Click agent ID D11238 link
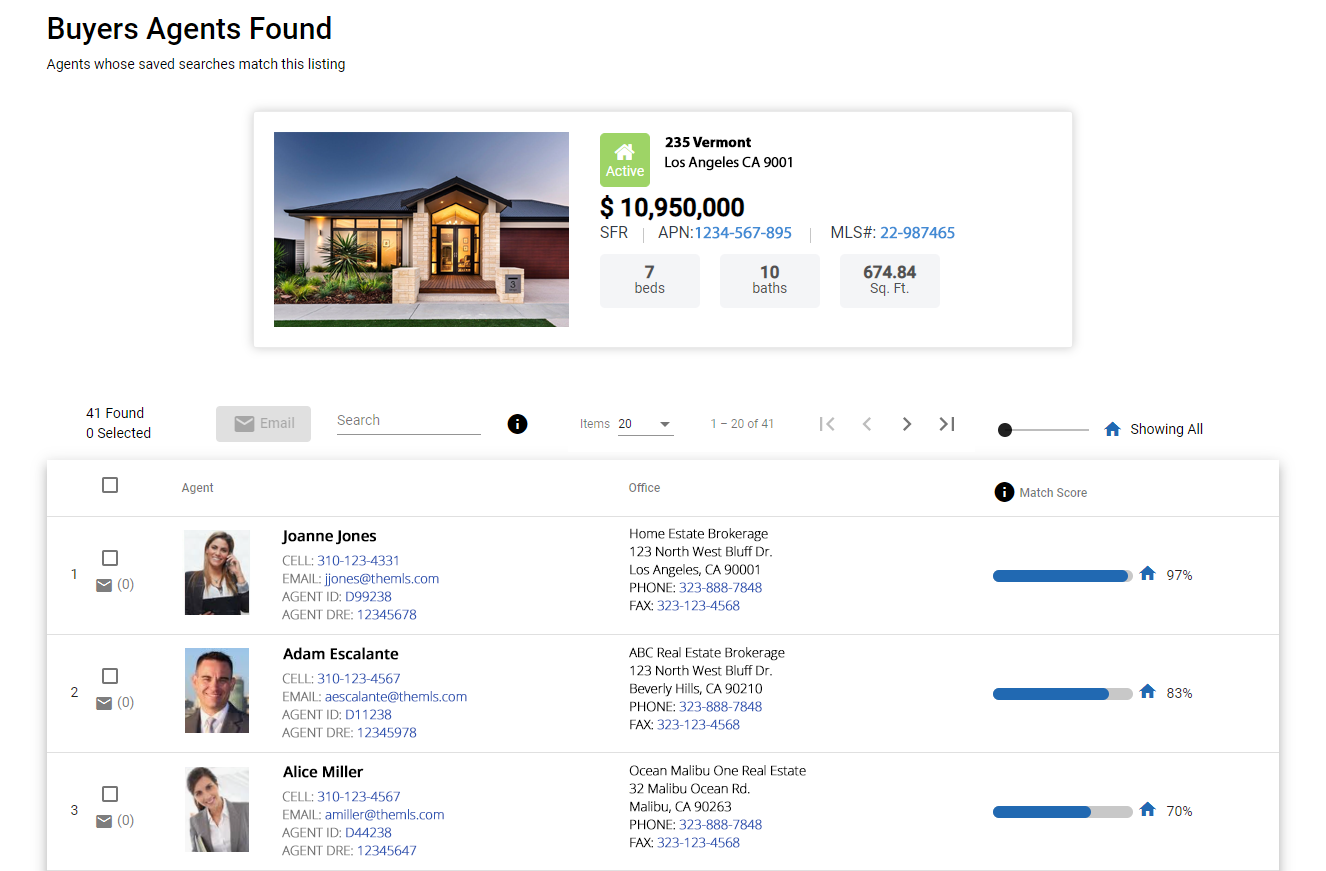1326x871 pixels. [x=368, y=715]
